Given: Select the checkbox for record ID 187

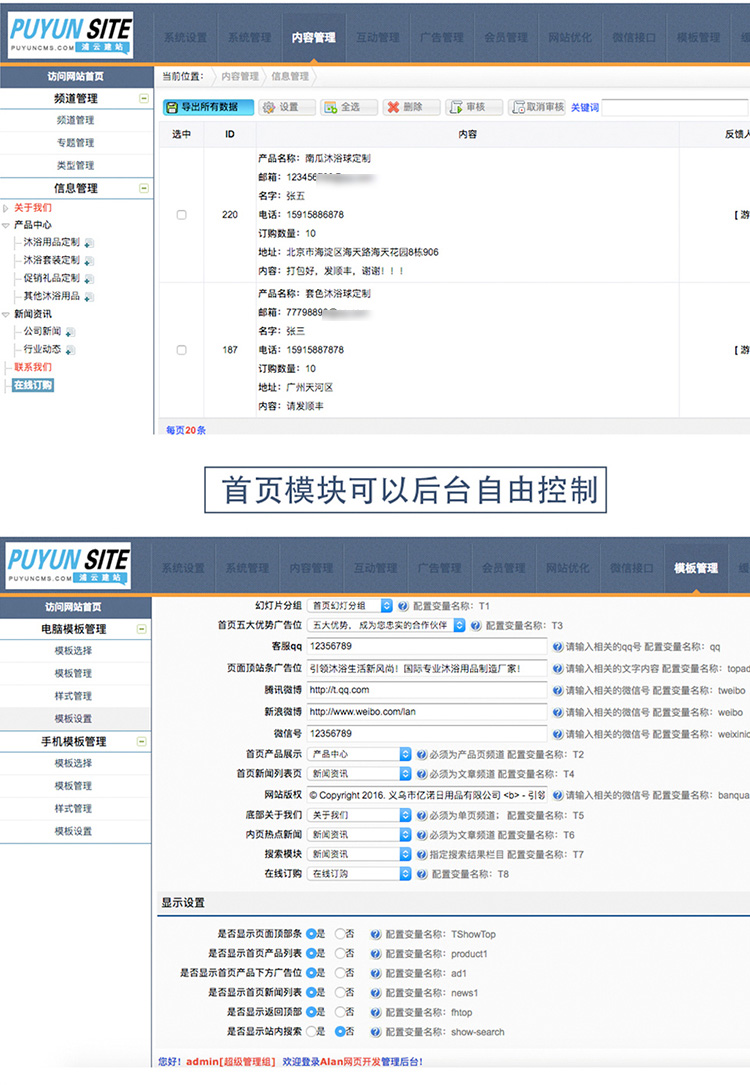Looking at the screenshot, I should point(181,350).
